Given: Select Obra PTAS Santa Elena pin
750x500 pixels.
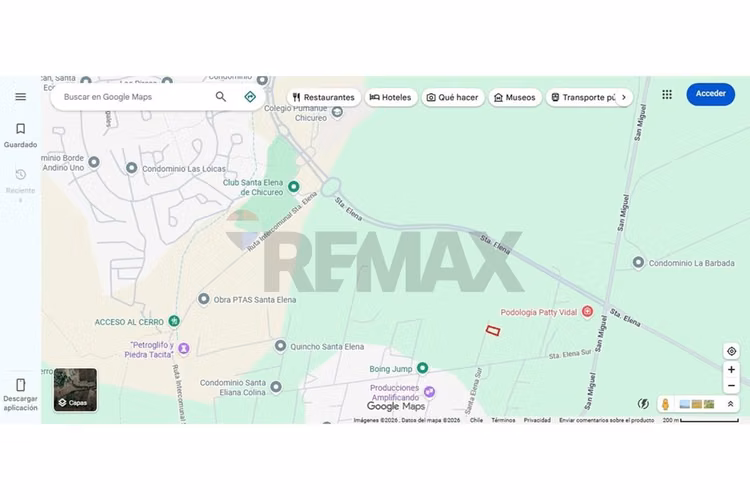Looking at the screenshot, I should [204, 299].
